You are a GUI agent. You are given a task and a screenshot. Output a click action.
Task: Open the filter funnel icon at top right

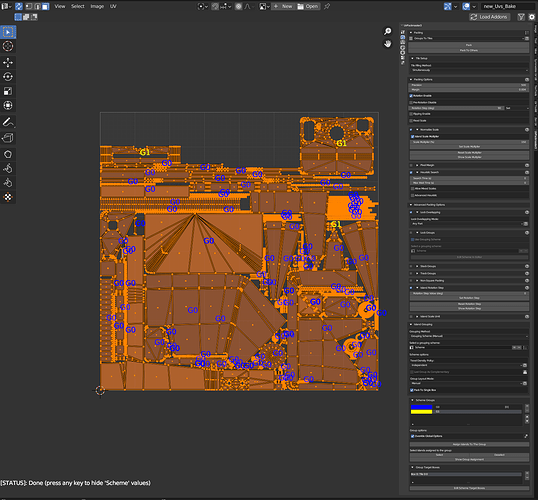pyautogui.click(x=521, y=17)
